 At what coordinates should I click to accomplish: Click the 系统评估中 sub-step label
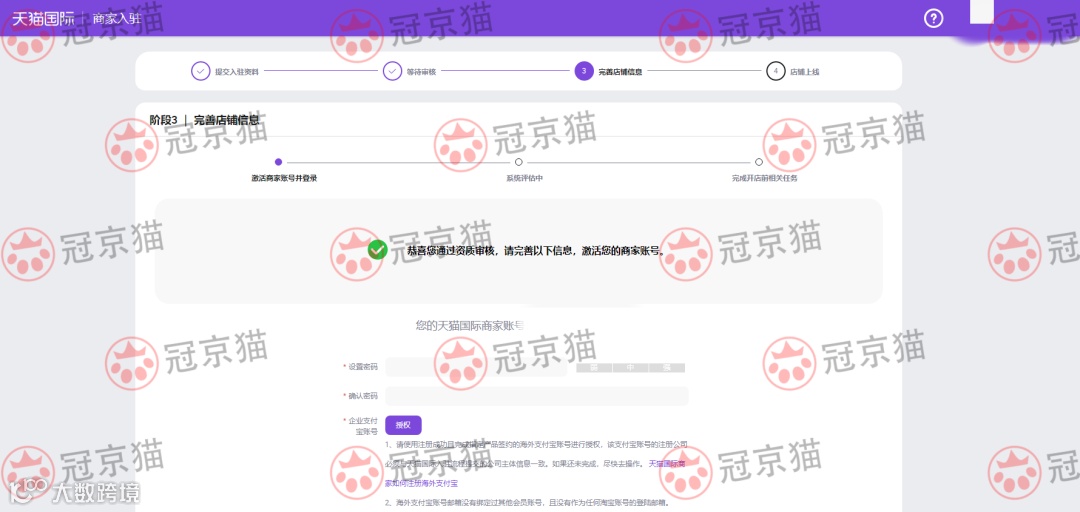click(x=524, y=178)
